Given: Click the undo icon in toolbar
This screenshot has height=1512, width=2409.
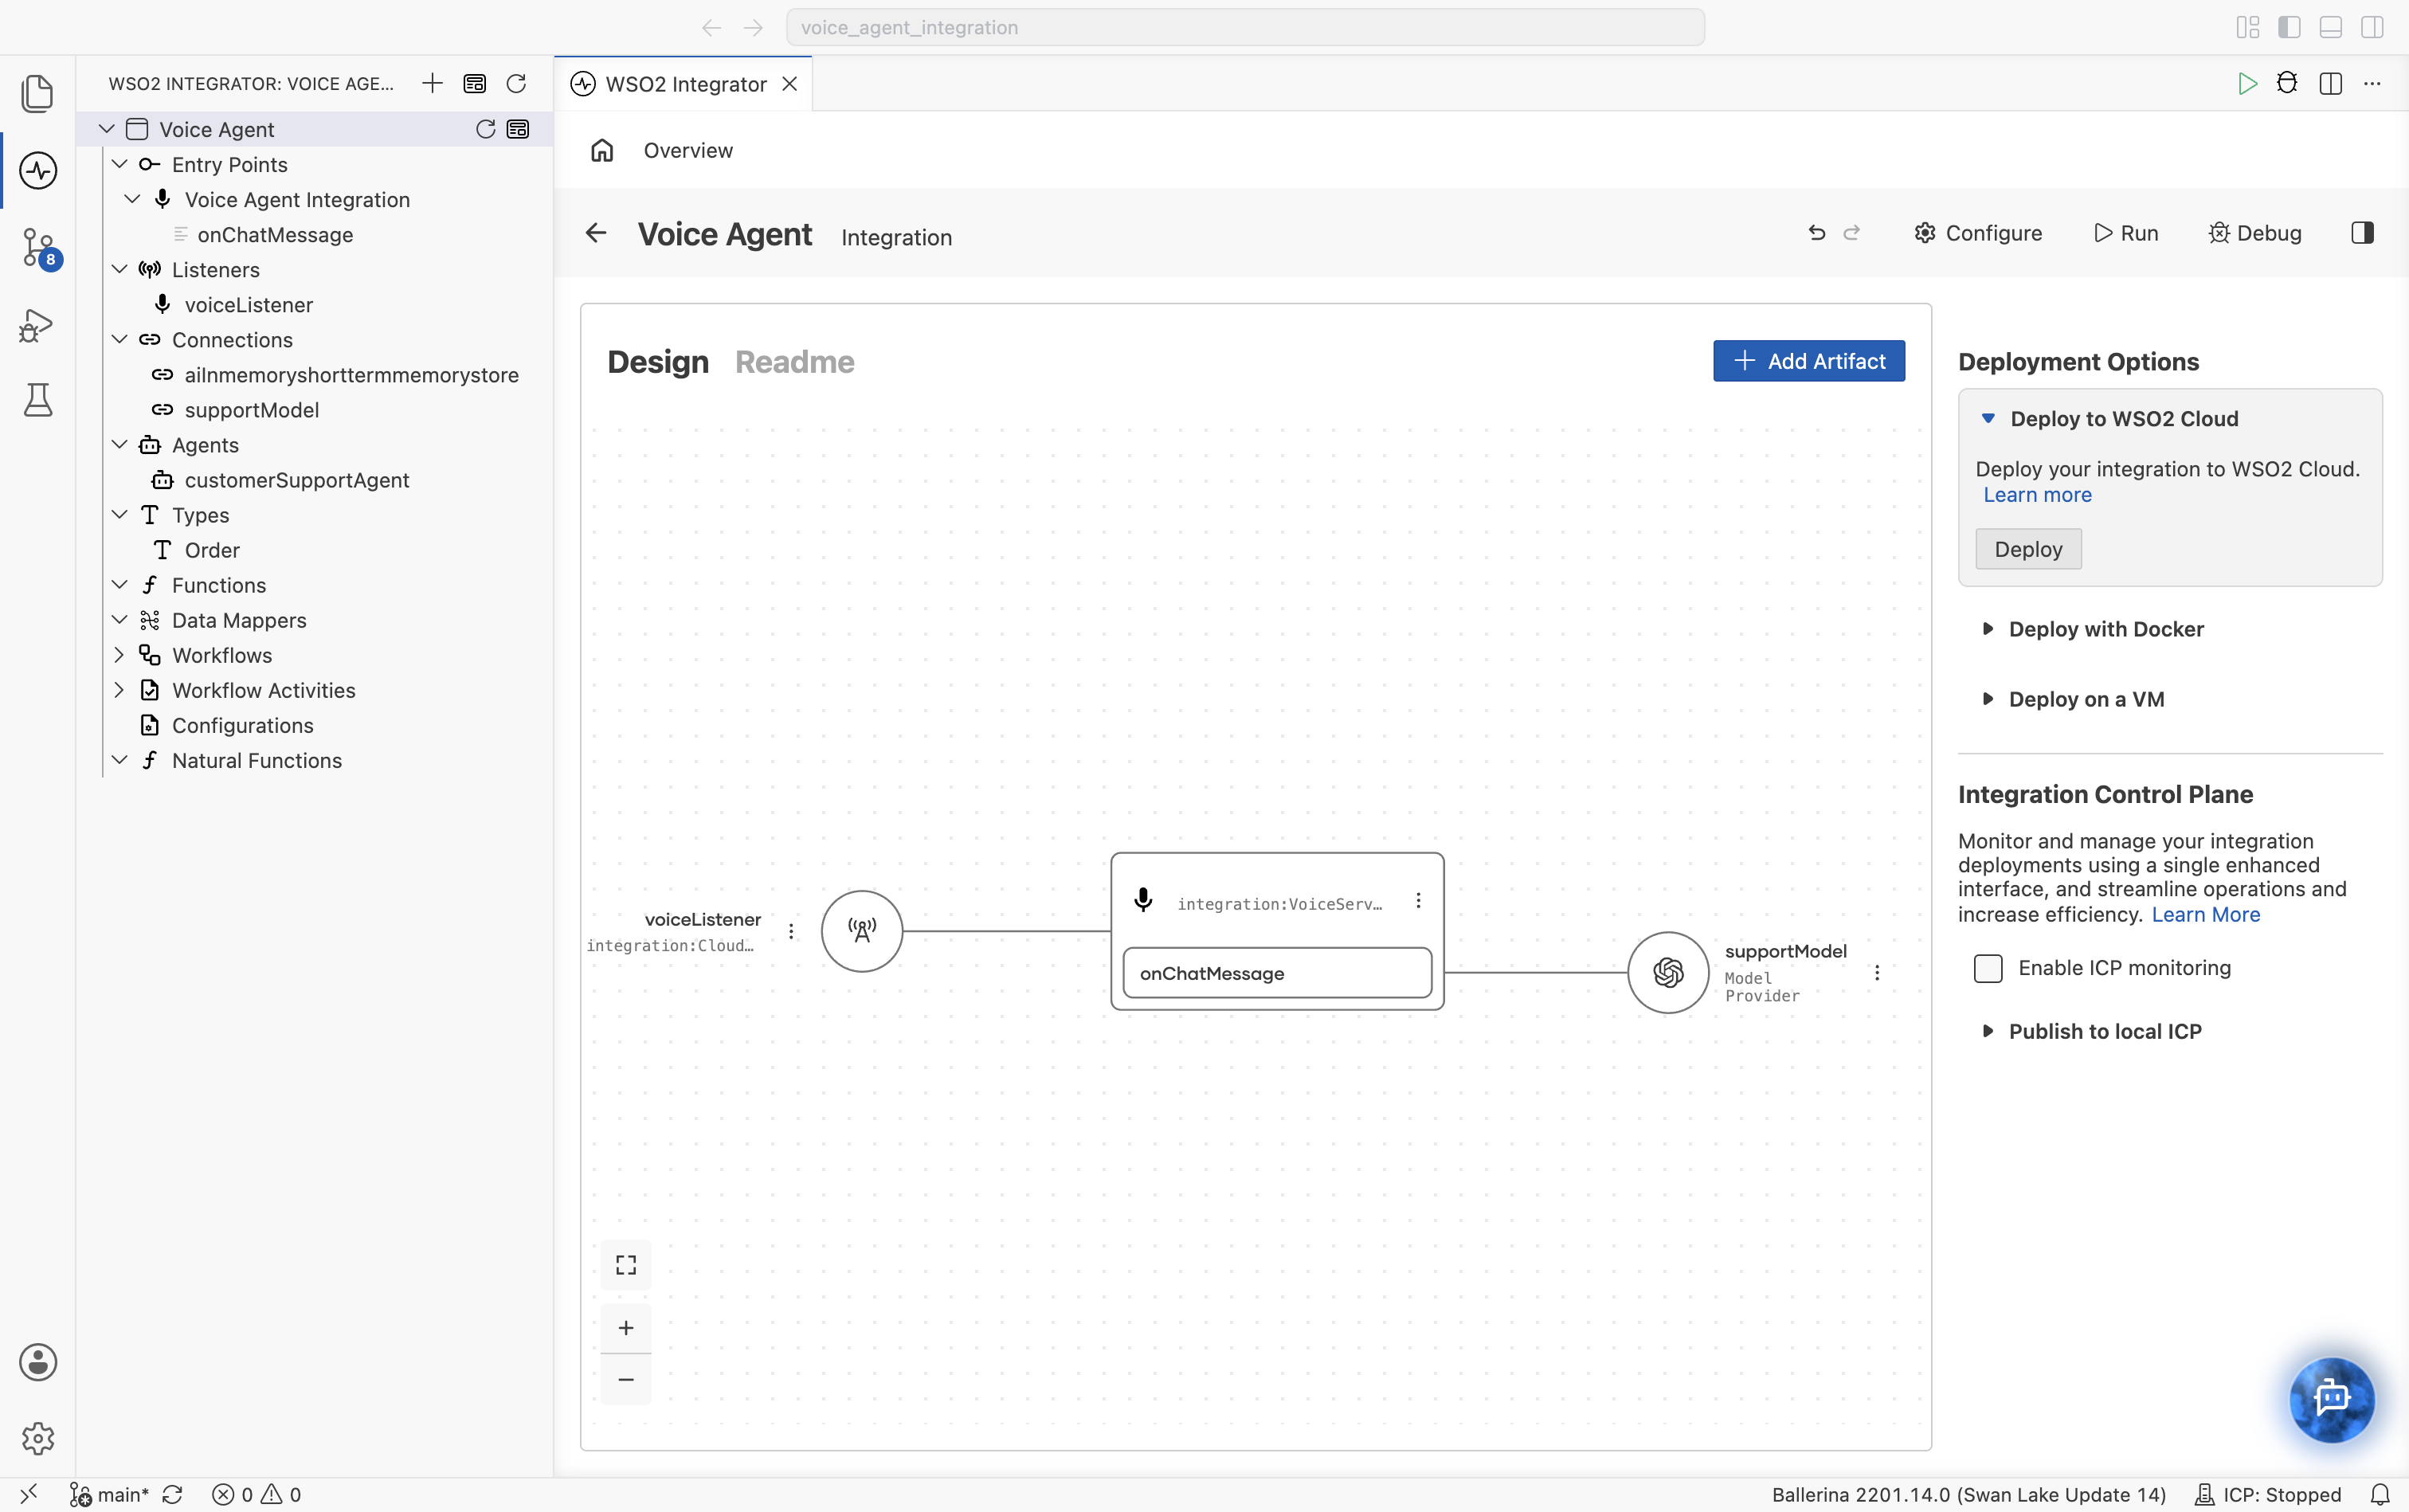Looking at the screenshot, I should (x=1817, y=233).
